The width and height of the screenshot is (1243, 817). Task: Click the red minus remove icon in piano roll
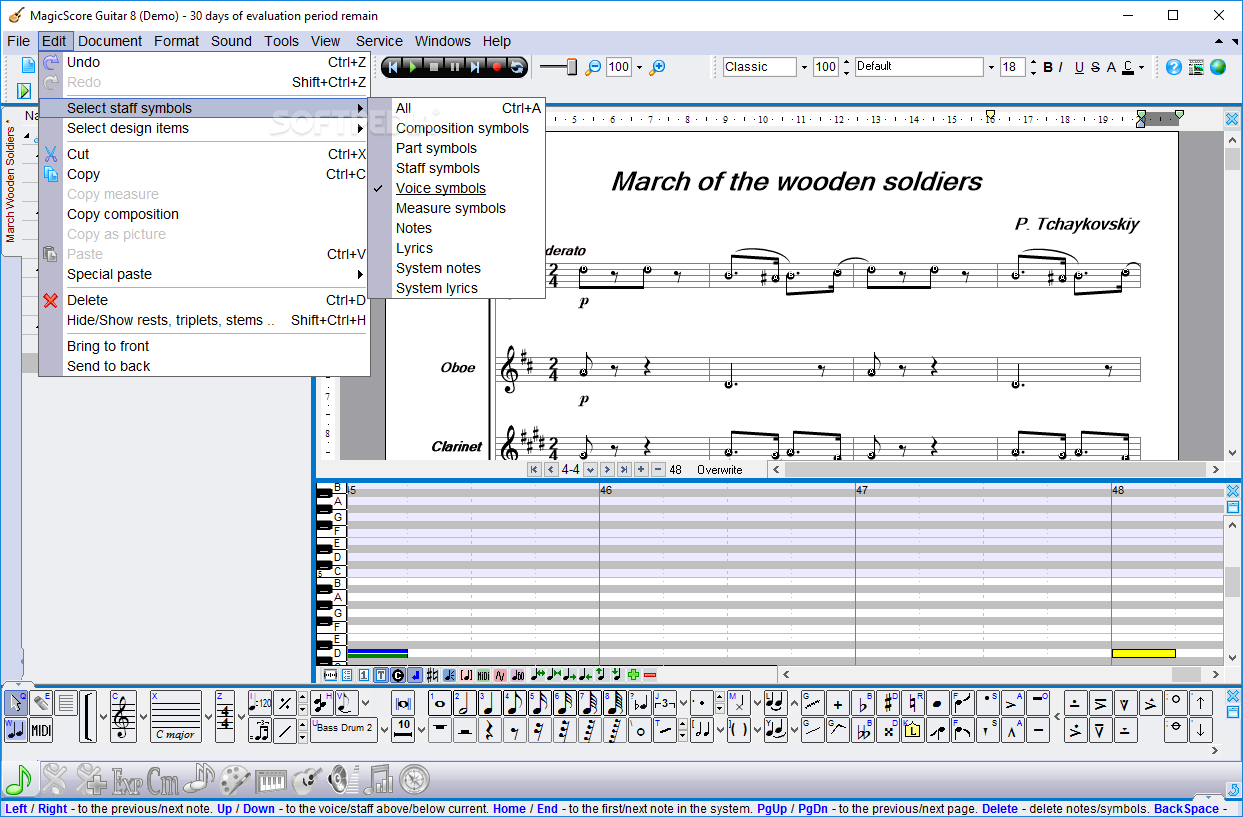[x=650, y=675]
